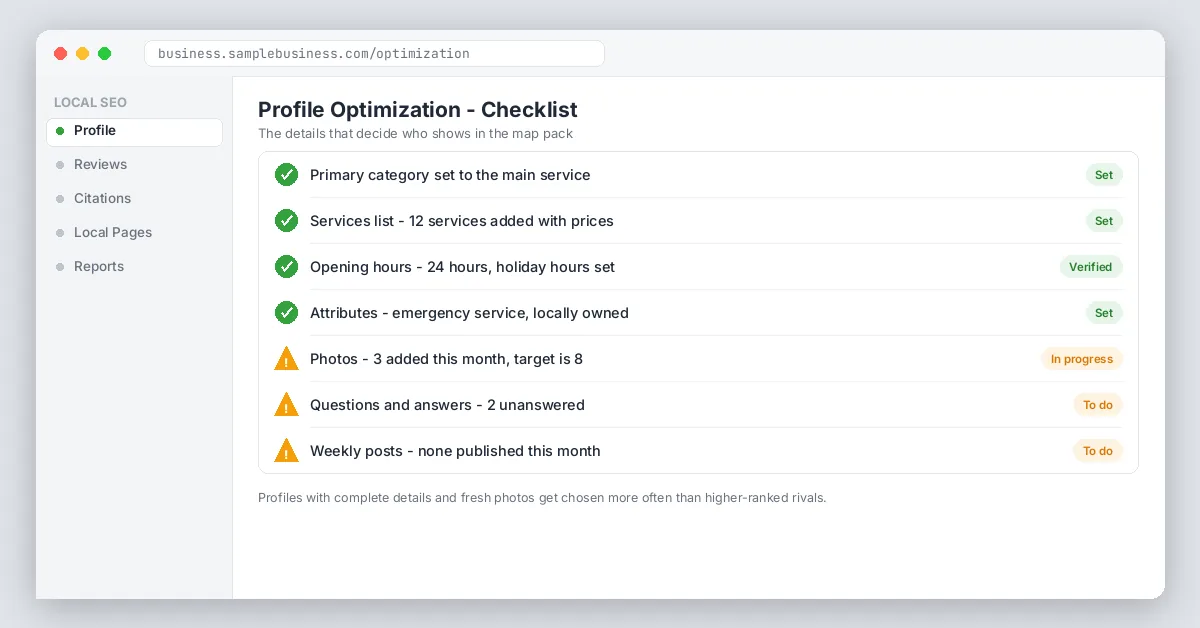Click the footer note about higher-ranked rivals
Image resolution: width=1200 pixels, height=628 pixels.
[x=542, y=498]
